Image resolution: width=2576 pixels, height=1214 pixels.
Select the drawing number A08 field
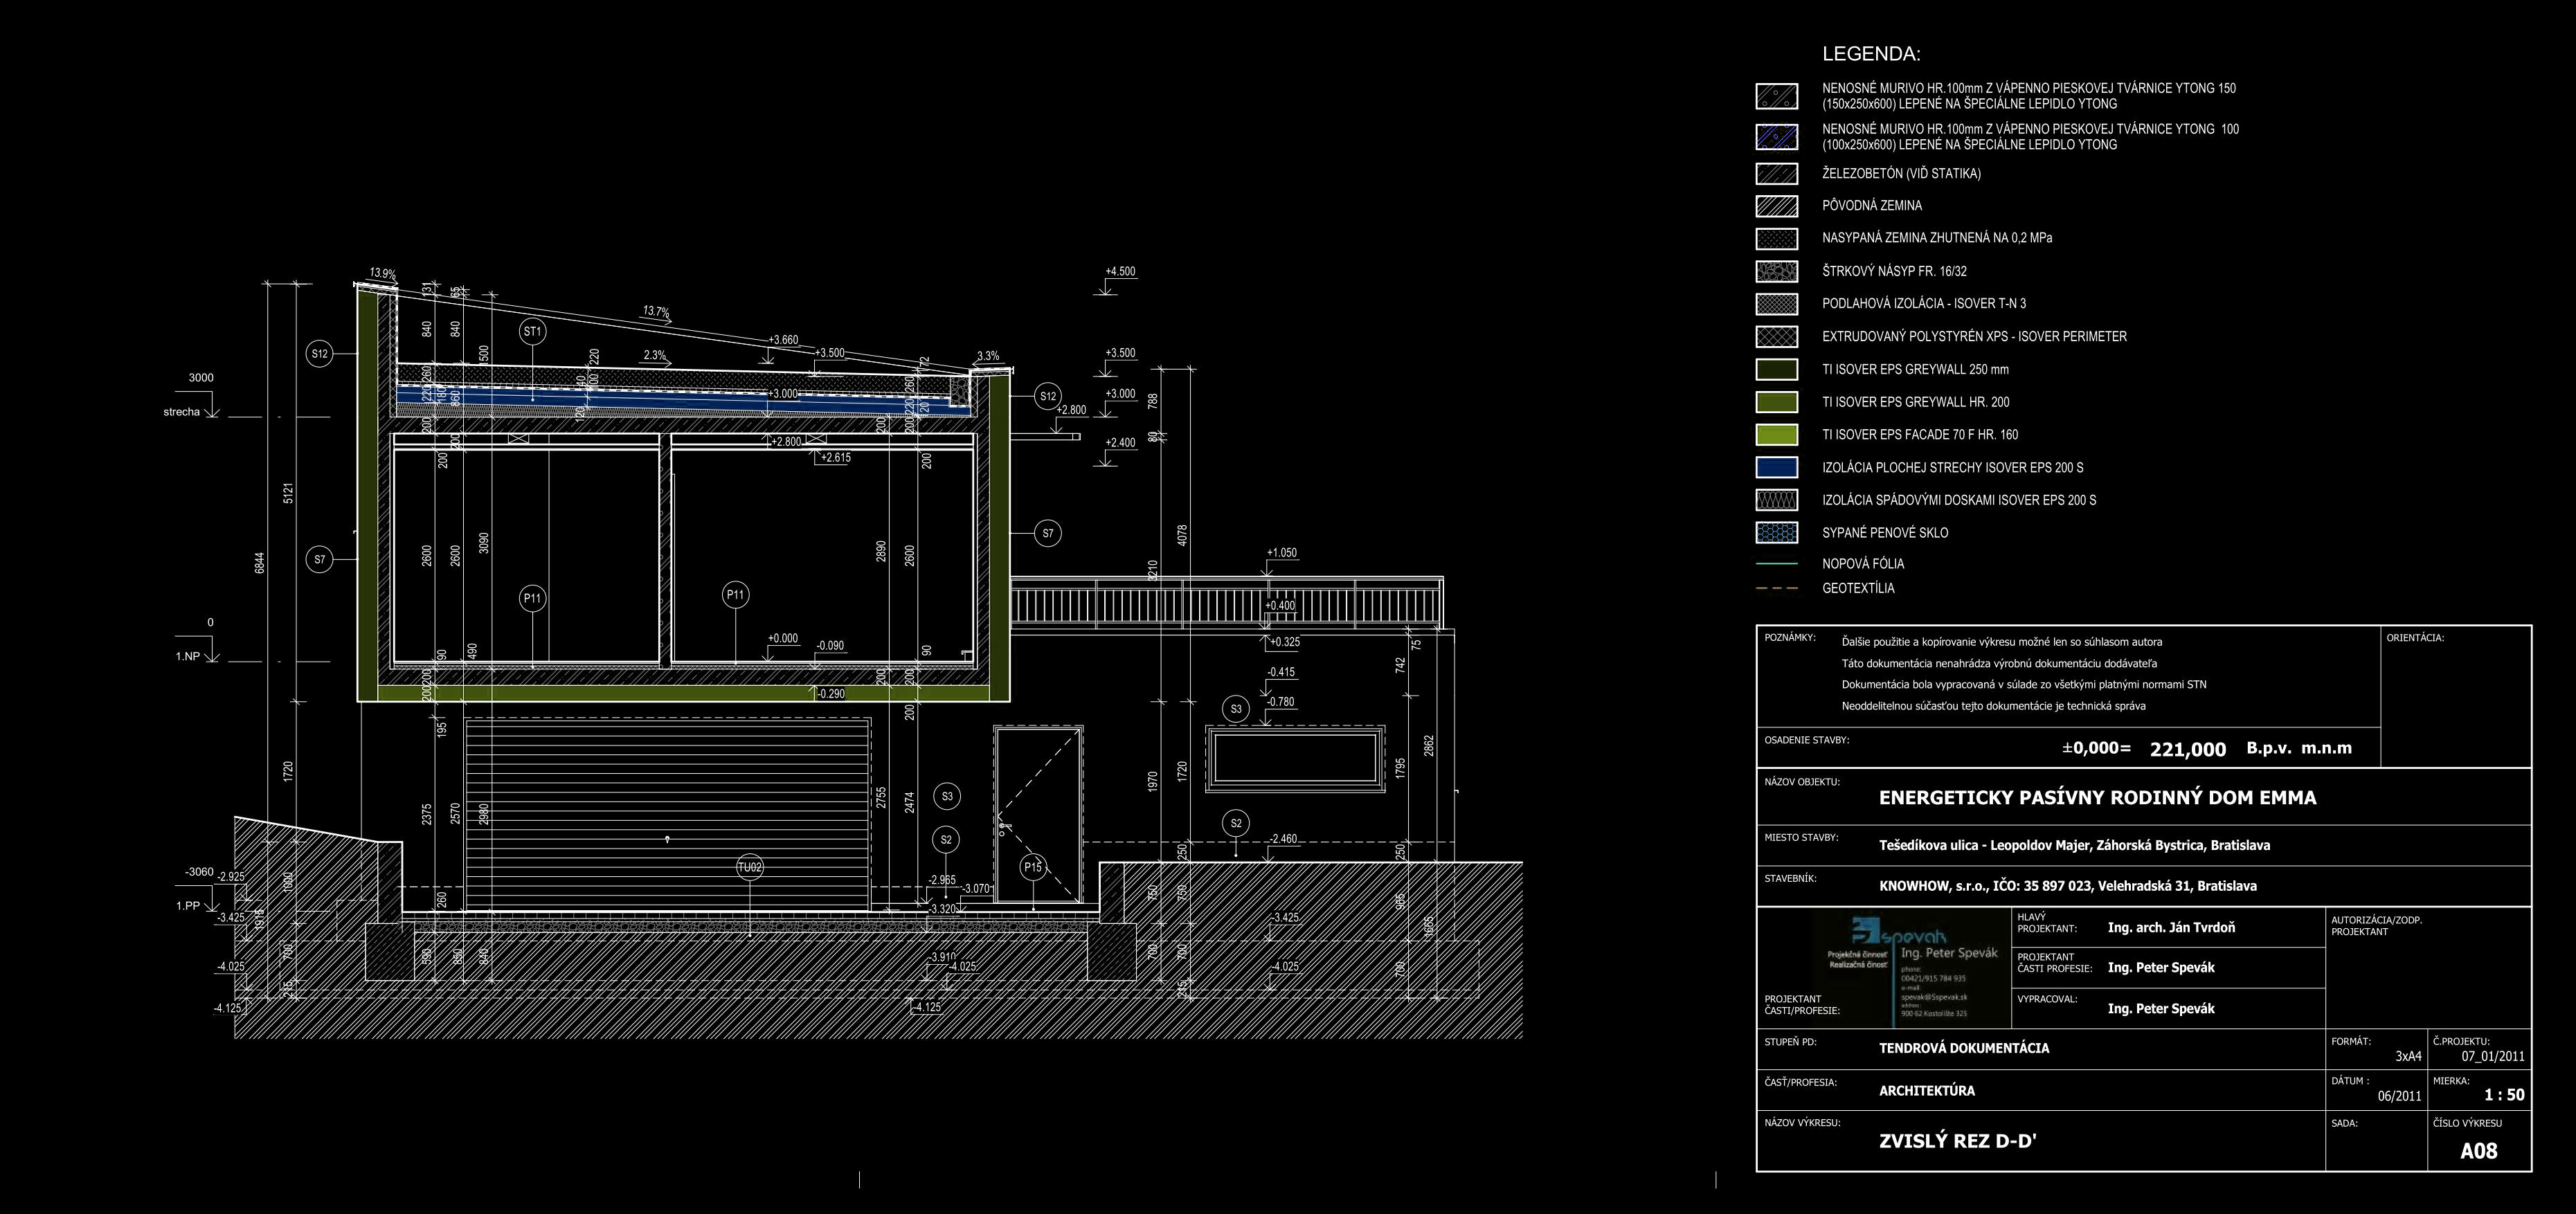(2478, 1151)
